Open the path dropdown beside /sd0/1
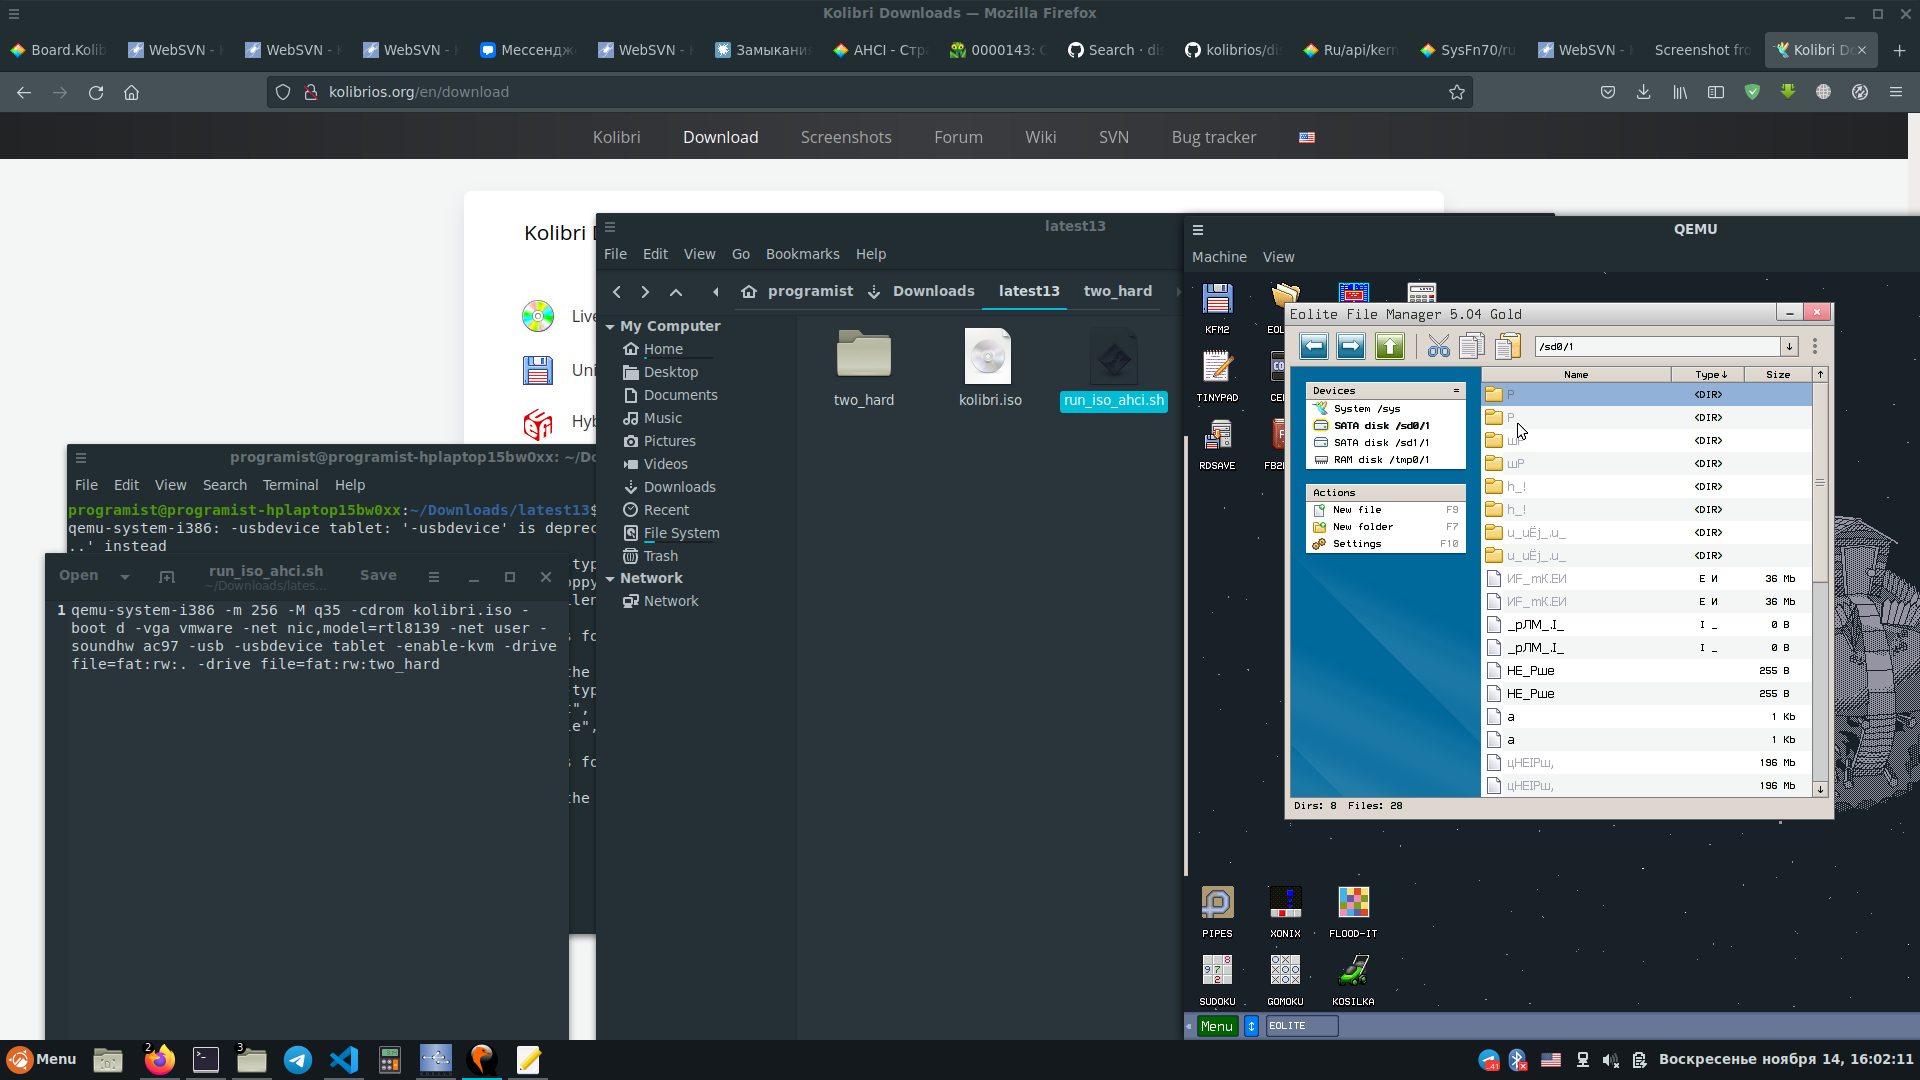 click(1790, 346)
